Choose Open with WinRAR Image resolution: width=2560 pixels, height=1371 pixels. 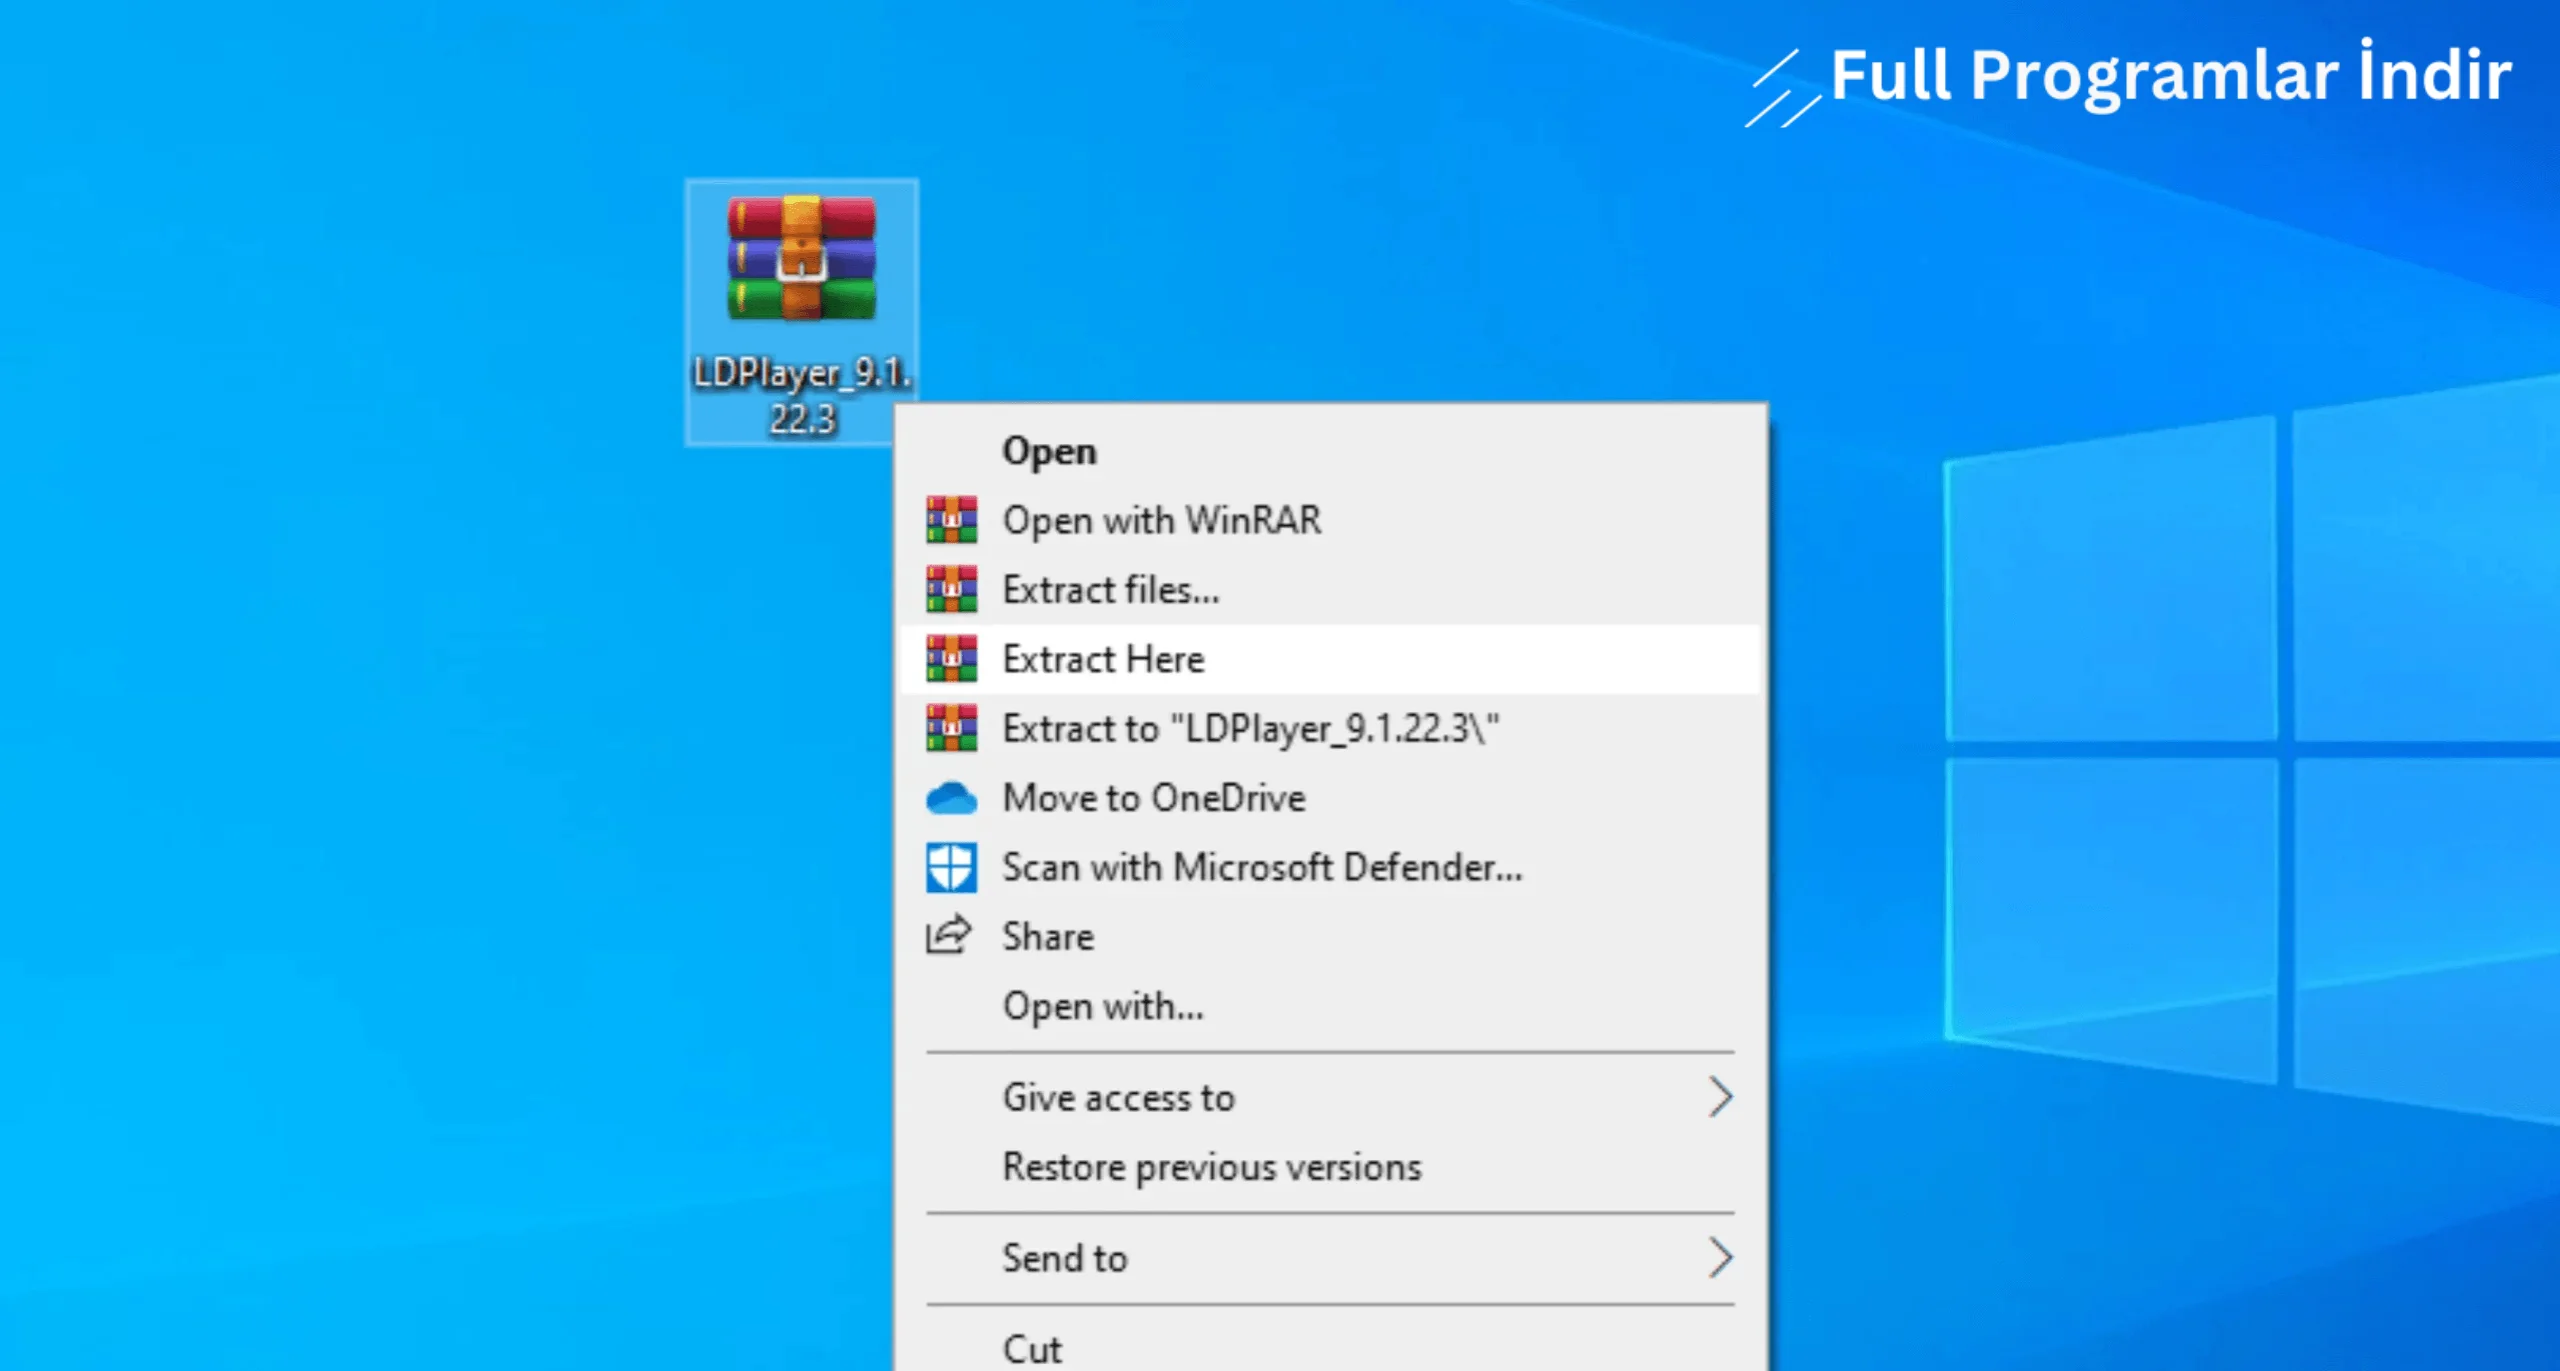tap(1330, 520)
